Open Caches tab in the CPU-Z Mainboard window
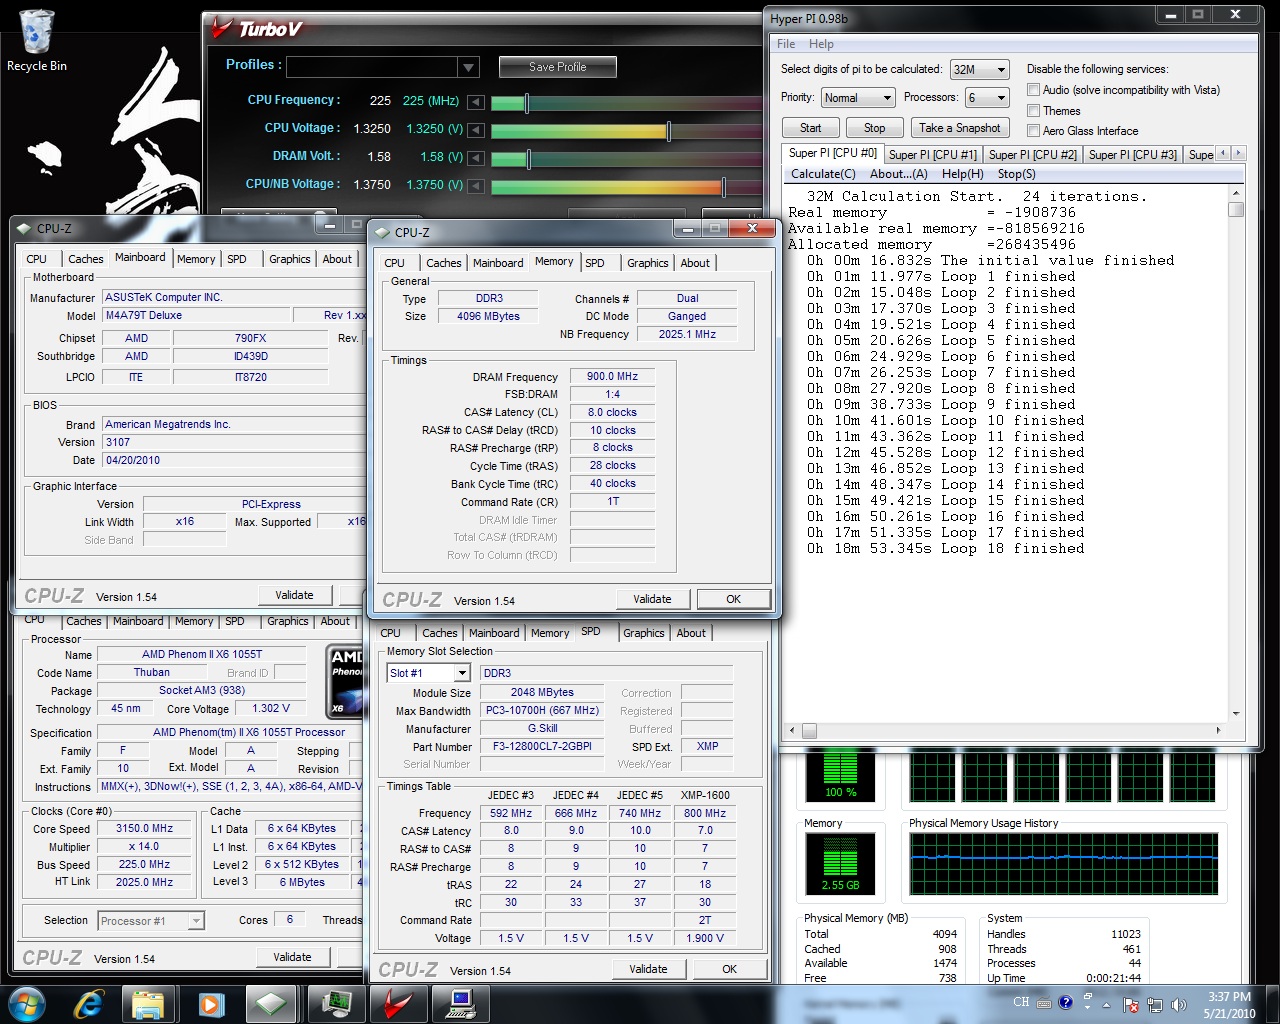Viewport: 1280px width, 1024px height. click(86, 259)
